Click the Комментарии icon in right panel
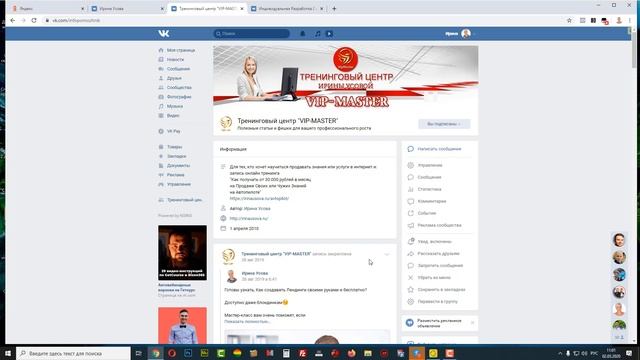 411,201
